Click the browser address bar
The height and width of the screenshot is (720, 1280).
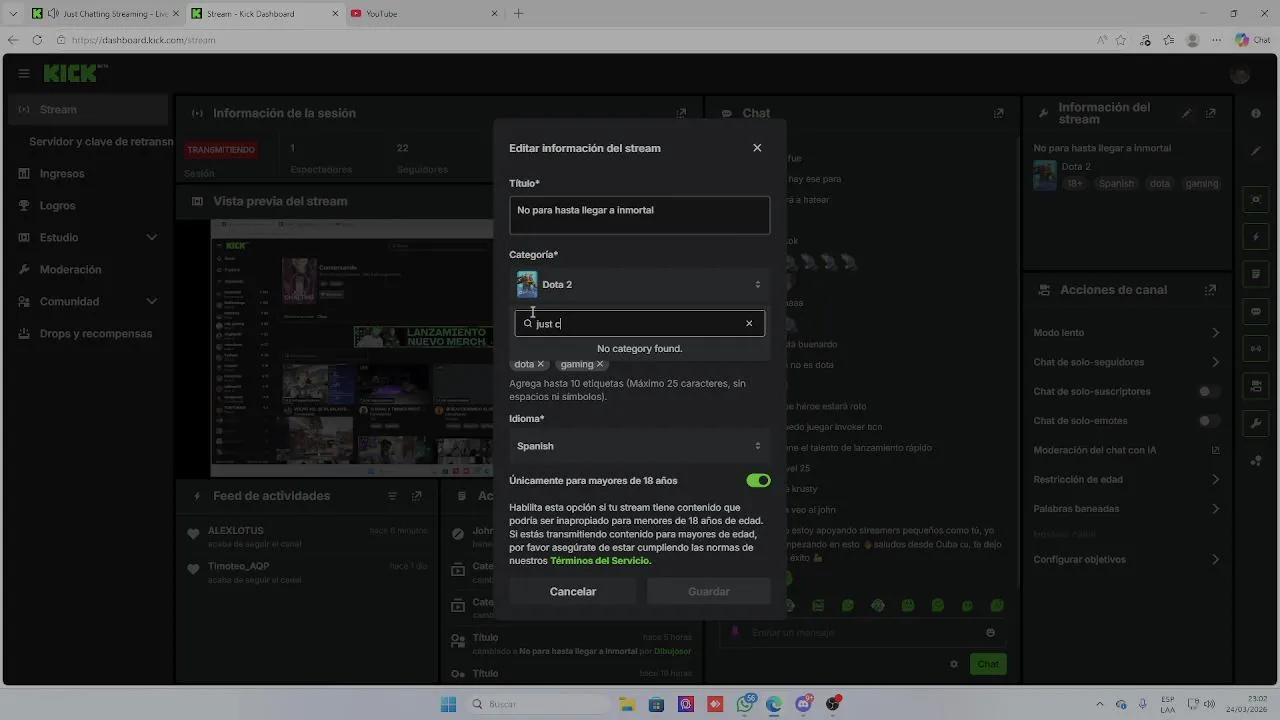click(570, 40)
